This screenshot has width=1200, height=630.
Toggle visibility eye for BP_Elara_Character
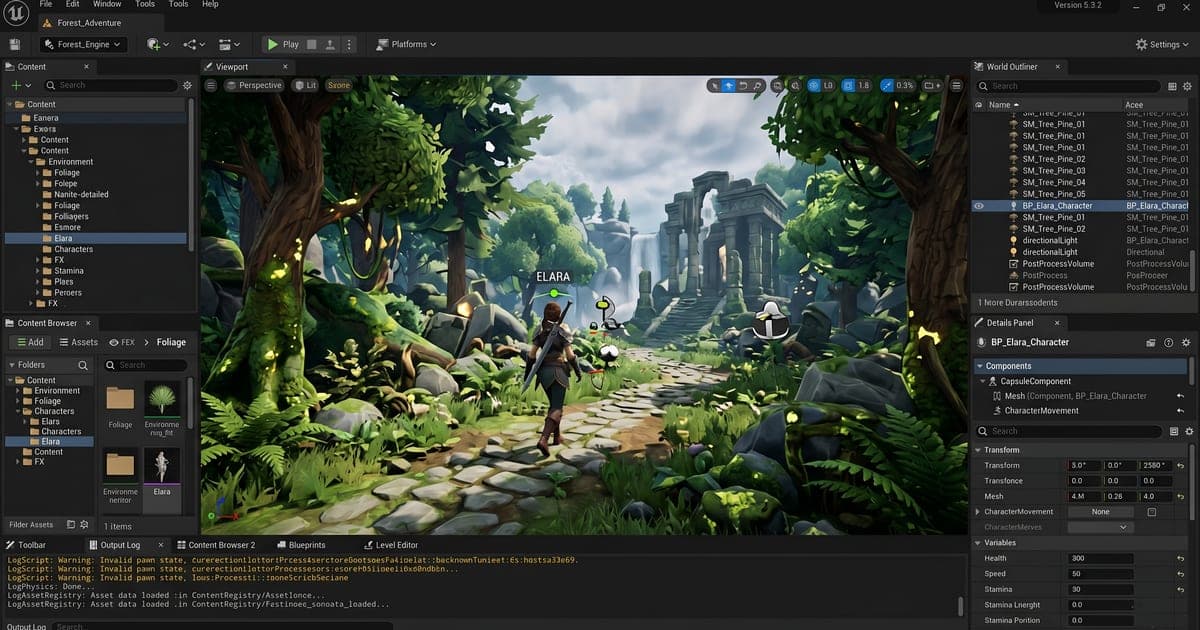(979, 206)
